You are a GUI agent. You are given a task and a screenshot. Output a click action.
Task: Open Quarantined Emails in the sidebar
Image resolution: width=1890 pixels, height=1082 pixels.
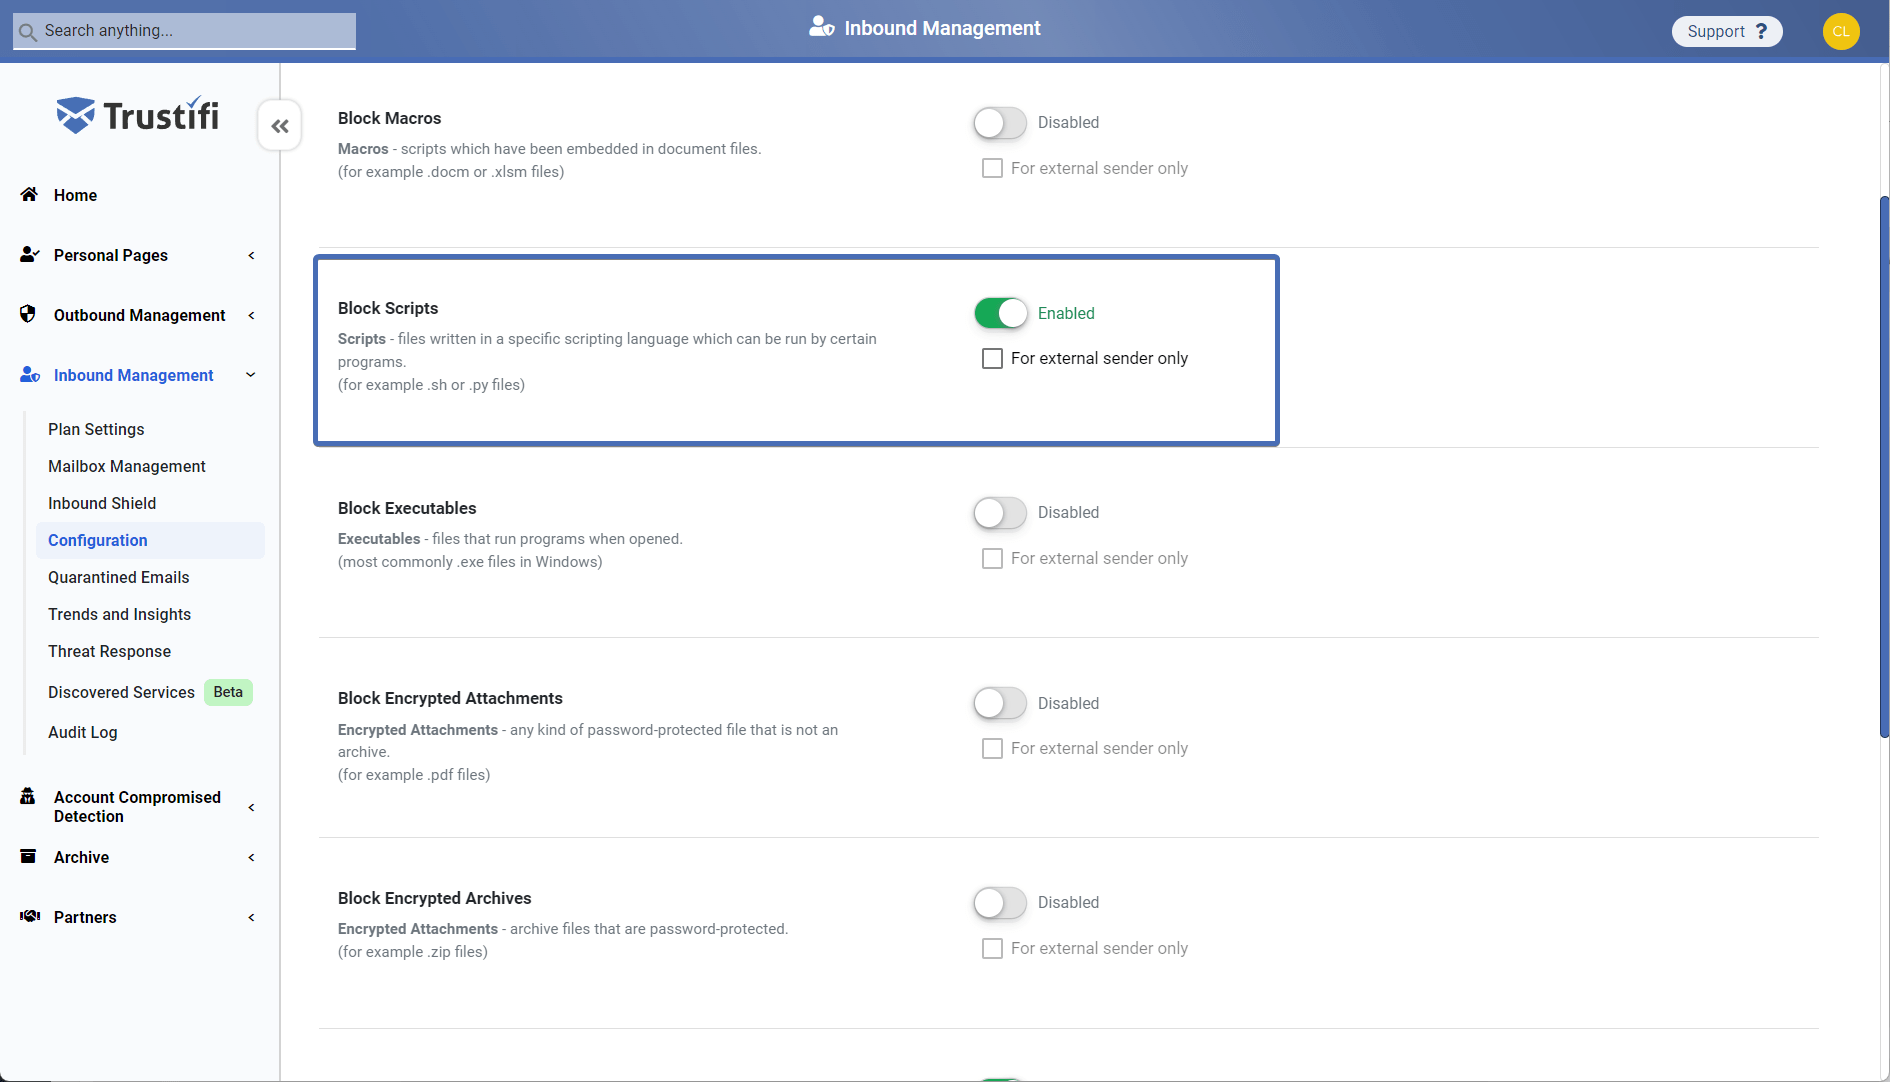[118, 577]
